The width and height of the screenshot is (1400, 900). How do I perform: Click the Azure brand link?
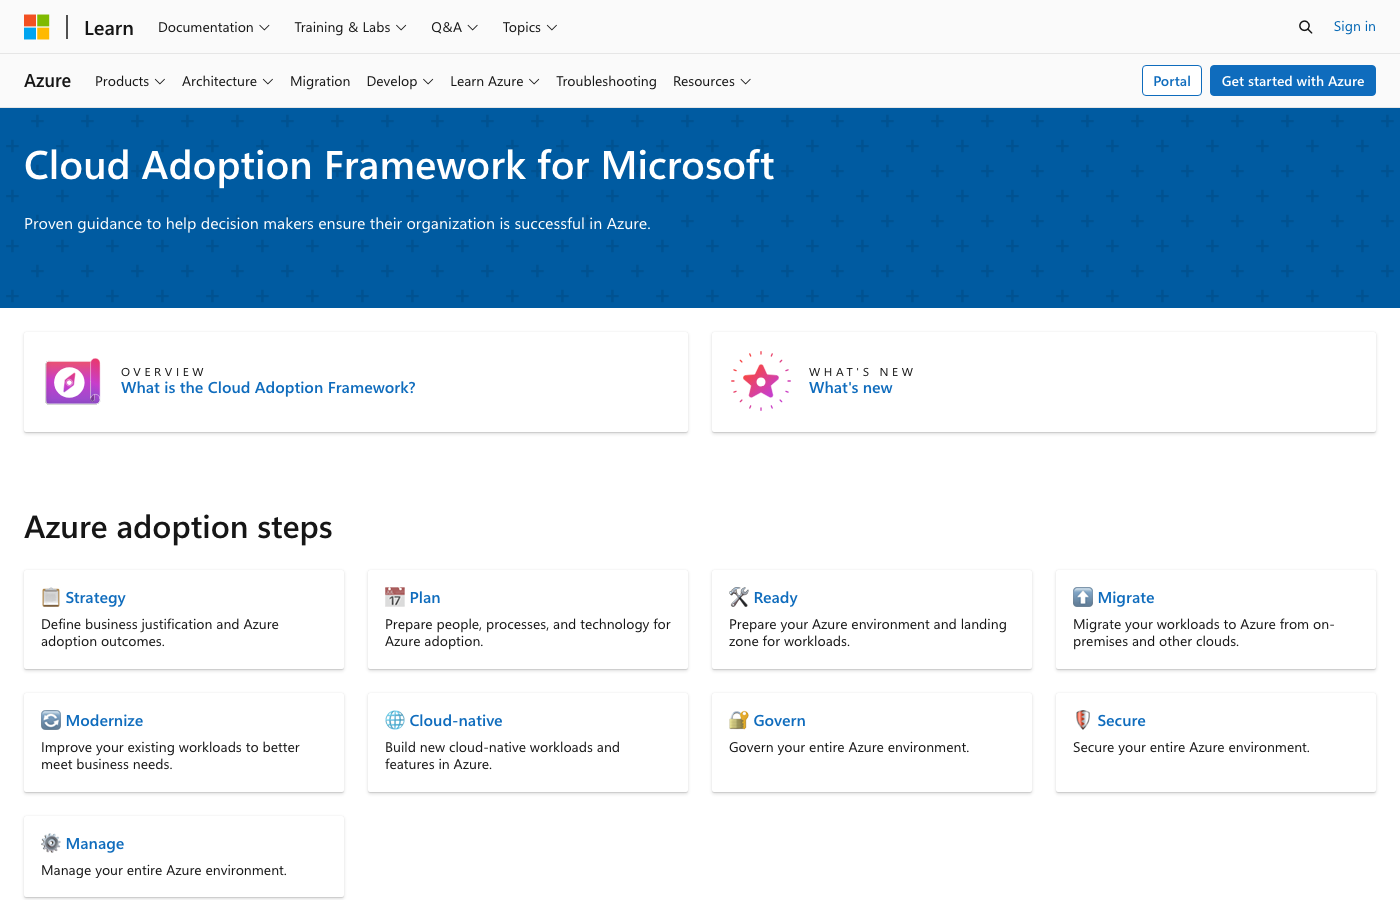tap(47, 81)
